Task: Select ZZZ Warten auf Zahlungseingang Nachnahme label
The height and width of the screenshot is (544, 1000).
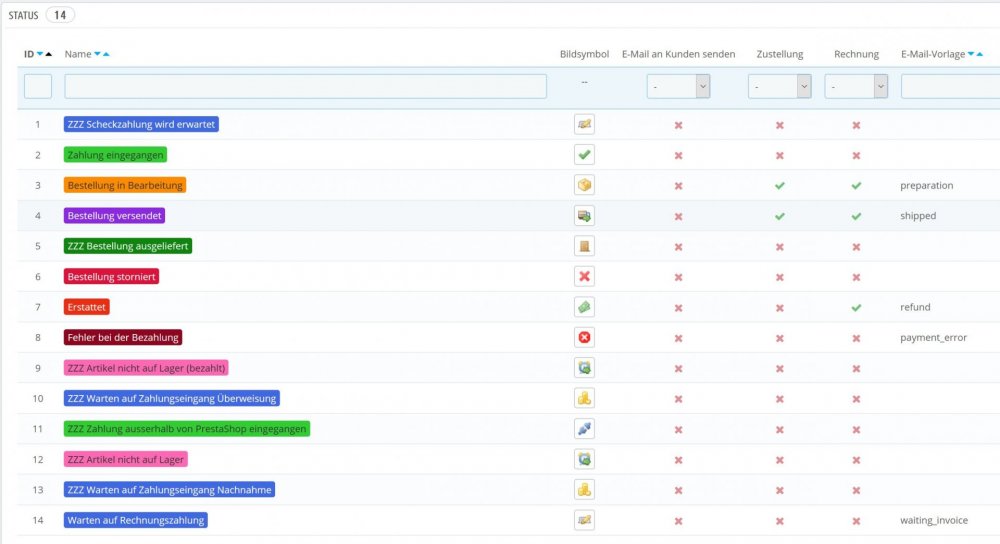Action: tap(169, 490)
